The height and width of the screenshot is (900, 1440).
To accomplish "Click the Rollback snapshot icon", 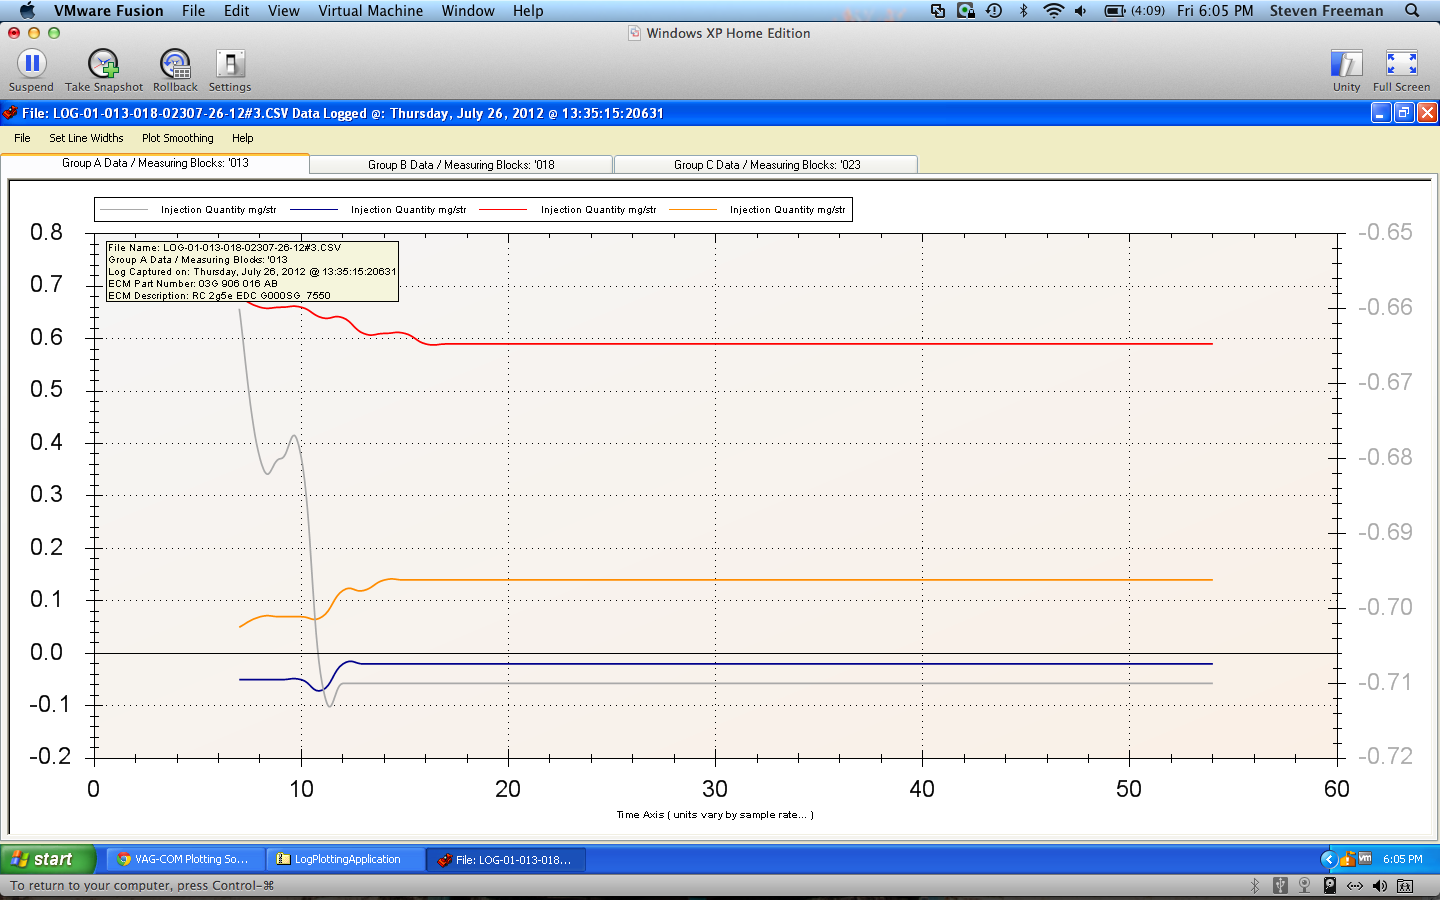I will (175, 65).
